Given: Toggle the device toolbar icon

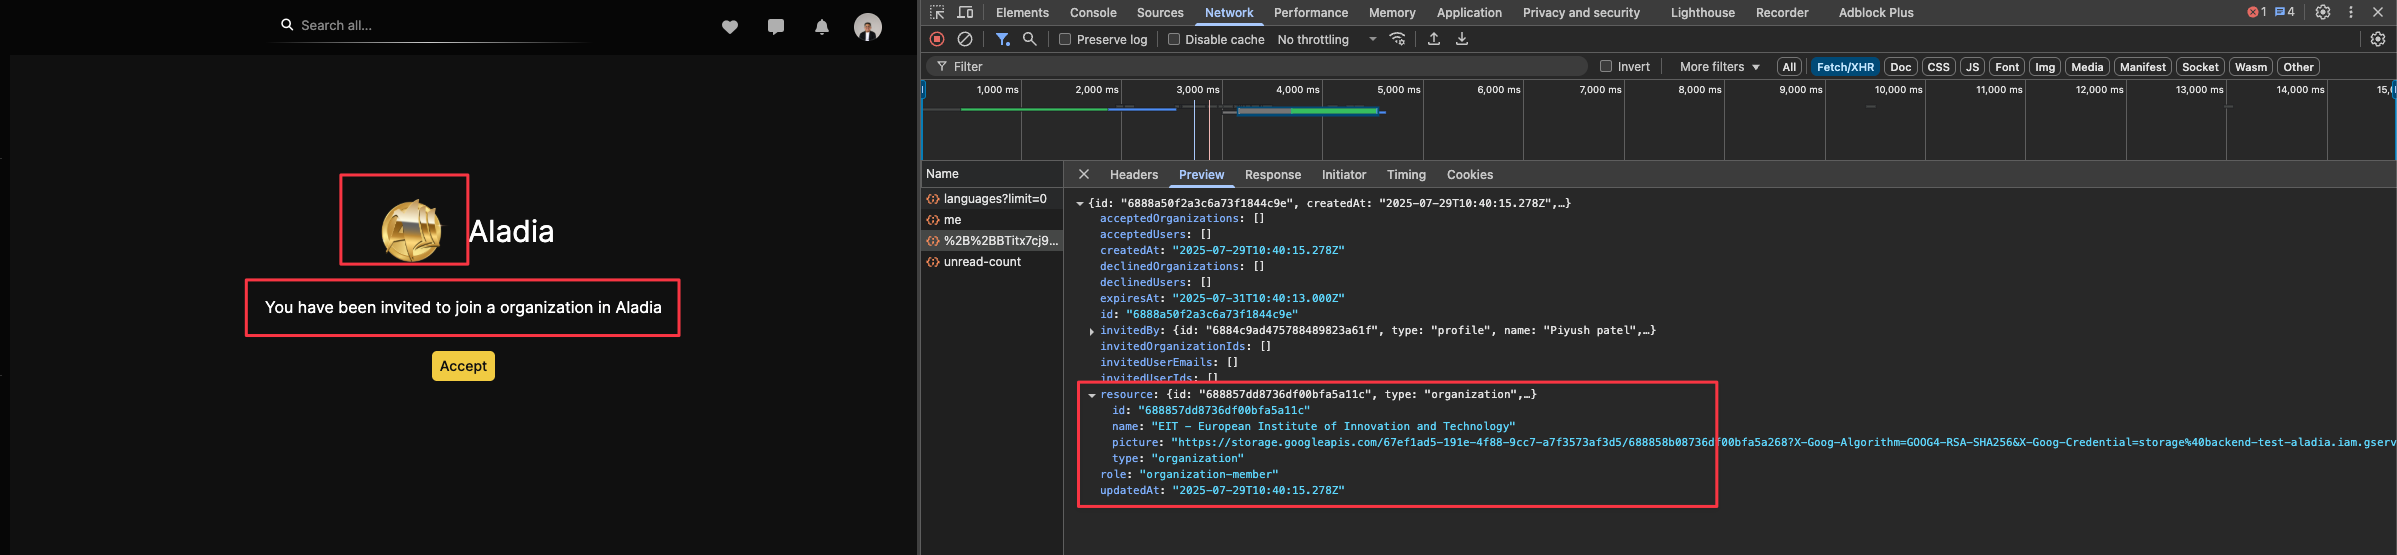Looking at the screenshot, I should (x=965, y=13).
